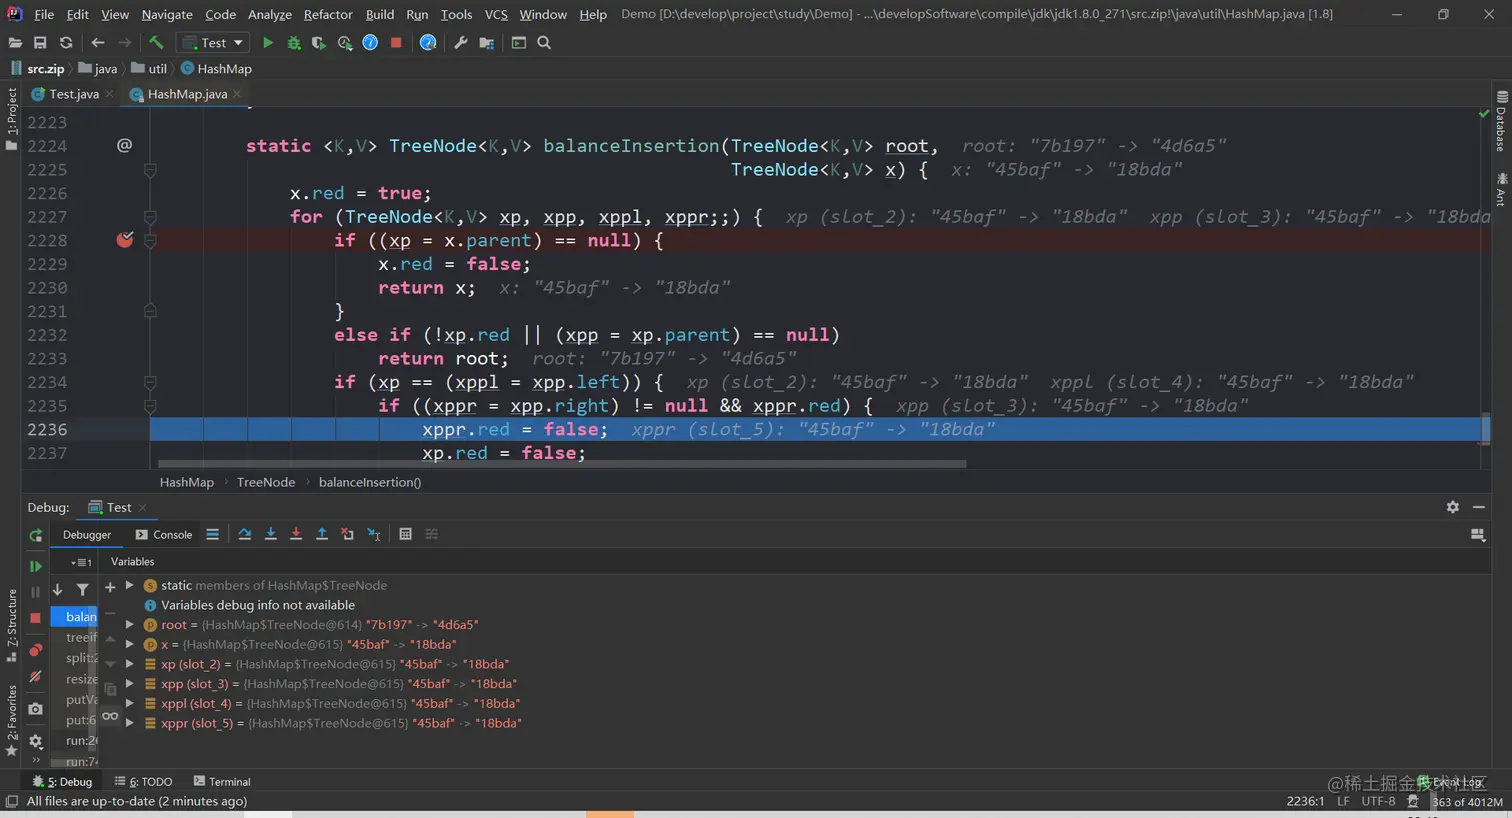Expand the xpp (slot_3) variable
This screenshot has width=1512, height=818.
(x=130, y=684)
